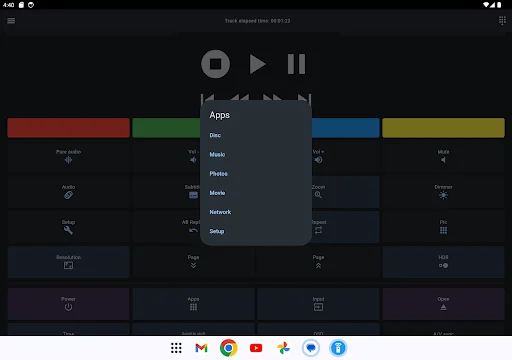Tap the yellow color button
Image resolution: width=512 pixels, height=360 pixels.
(443, 128)
